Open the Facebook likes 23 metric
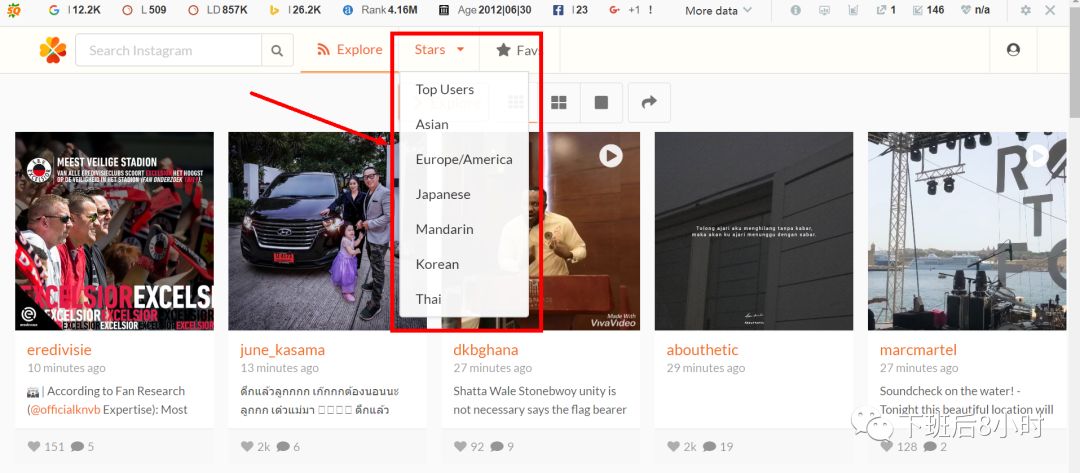1080x473 pixels. point(570,10)
